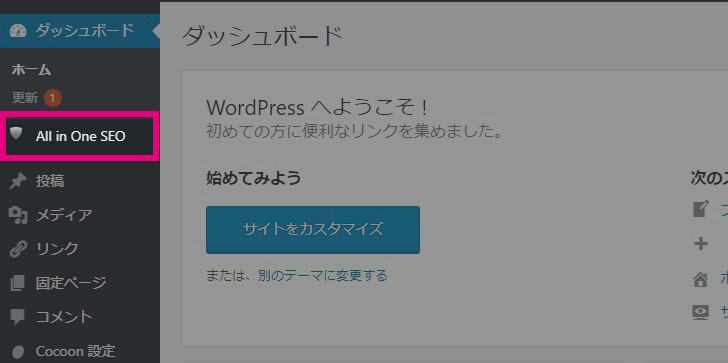This screenshot has height=363, width=728.
Task: Select the ホーム submenu item
Action: point(31,71)
